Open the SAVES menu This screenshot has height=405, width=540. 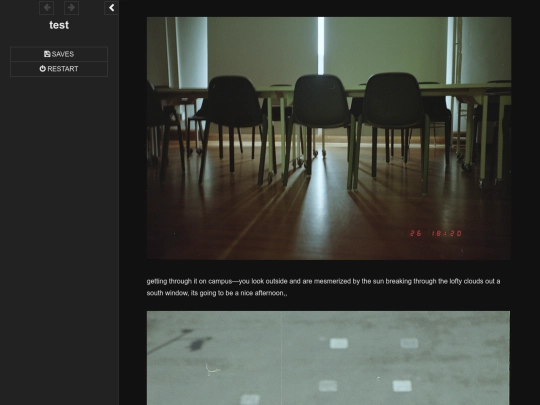(x=59, y=54)
